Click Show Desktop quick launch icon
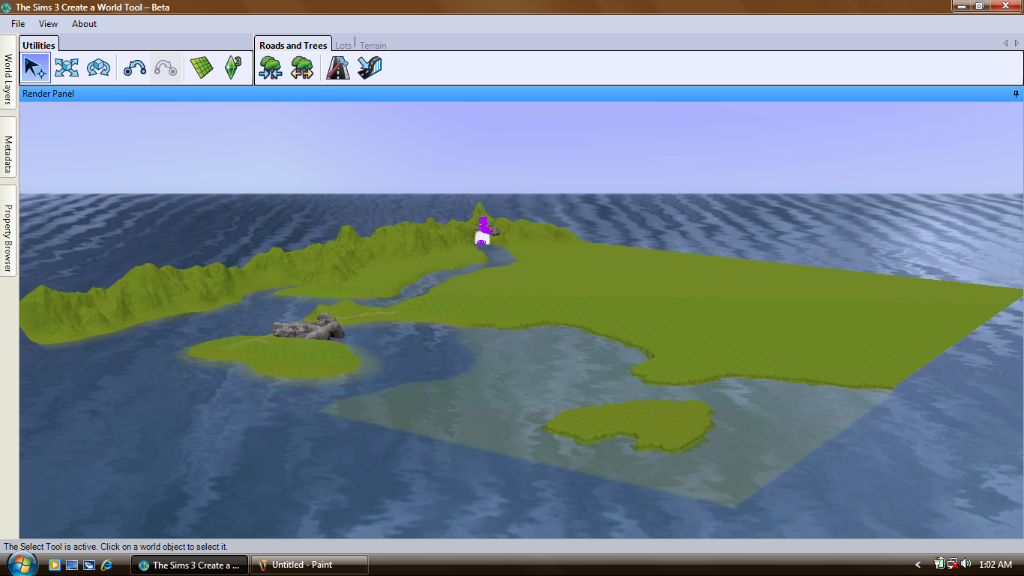Image resolution: width=1024 pixels, height=576 pixels. (72, 565)
